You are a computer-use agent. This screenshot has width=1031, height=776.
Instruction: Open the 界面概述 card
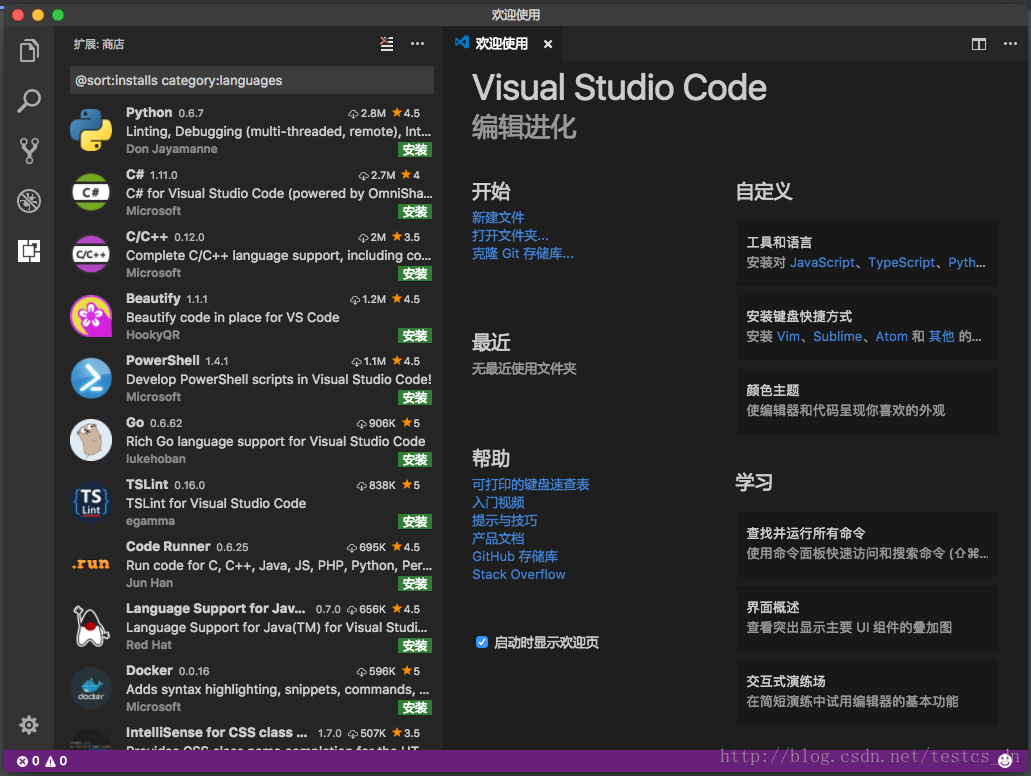pos(867,618)
